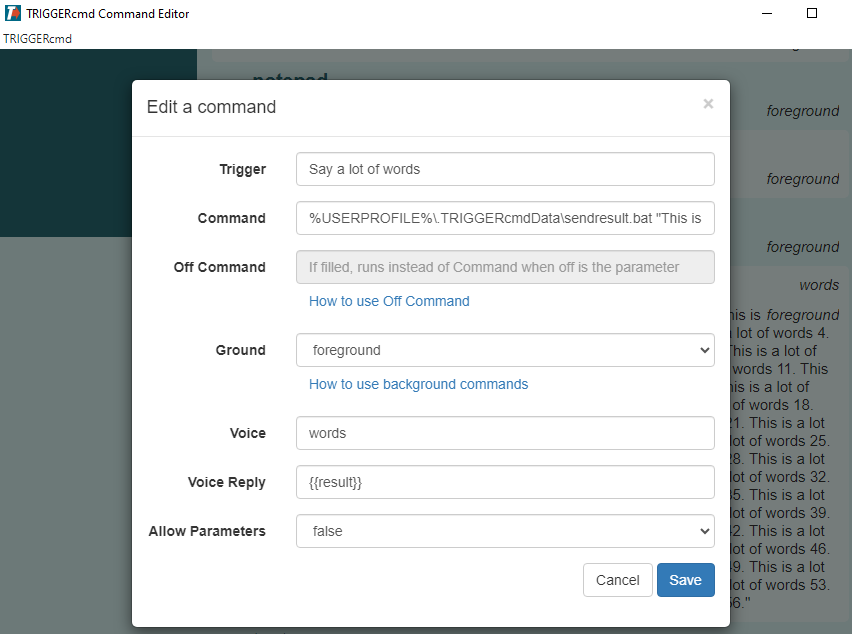
Task: Click the Voice Reply input field
Action: click(505, 482)
